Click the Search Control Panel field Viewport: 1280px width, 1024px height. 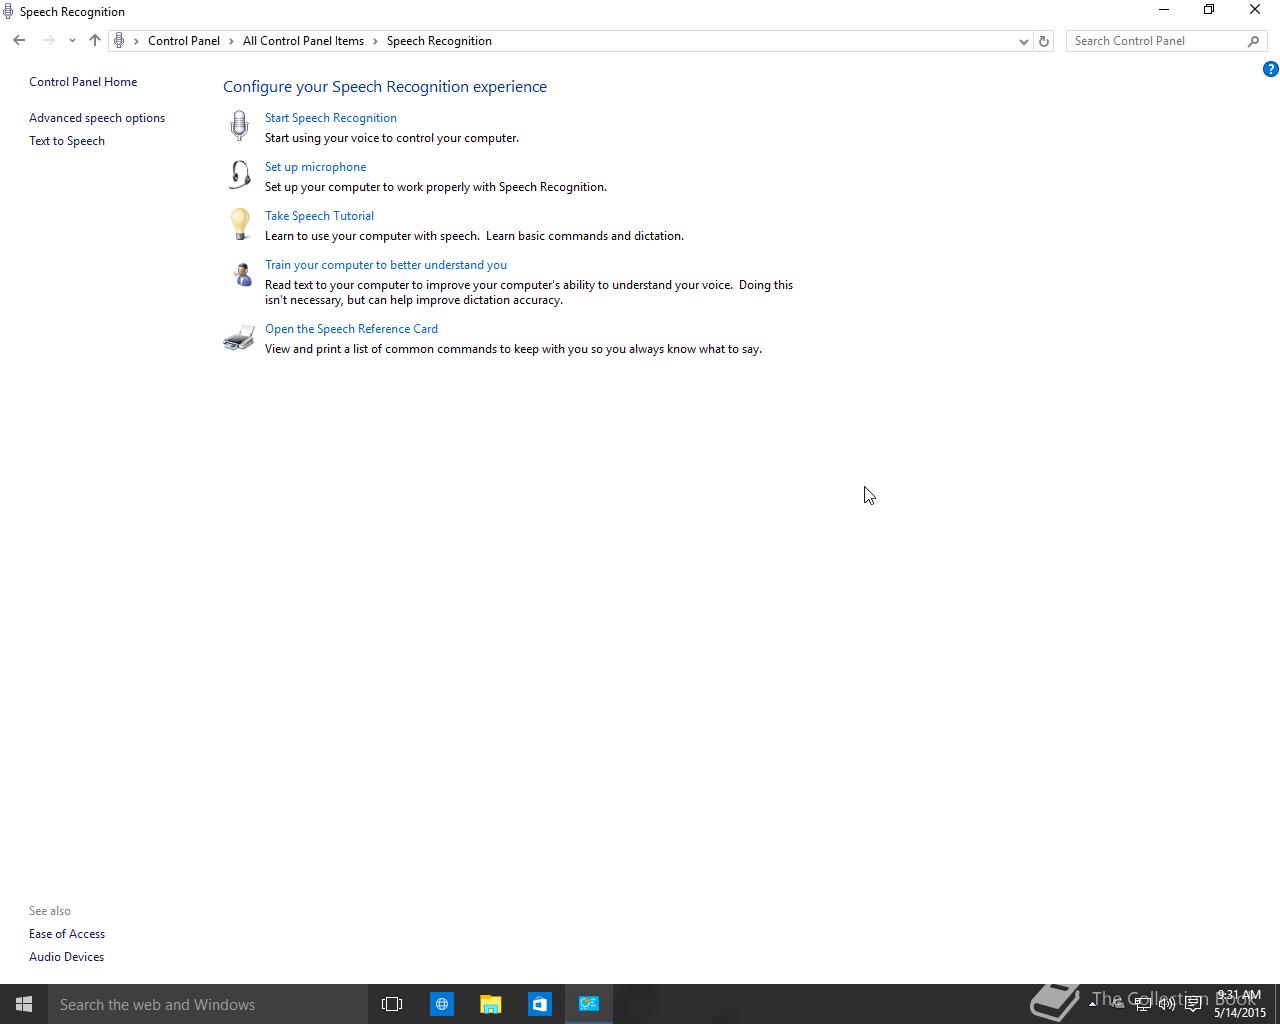[x=1155, y=41]
